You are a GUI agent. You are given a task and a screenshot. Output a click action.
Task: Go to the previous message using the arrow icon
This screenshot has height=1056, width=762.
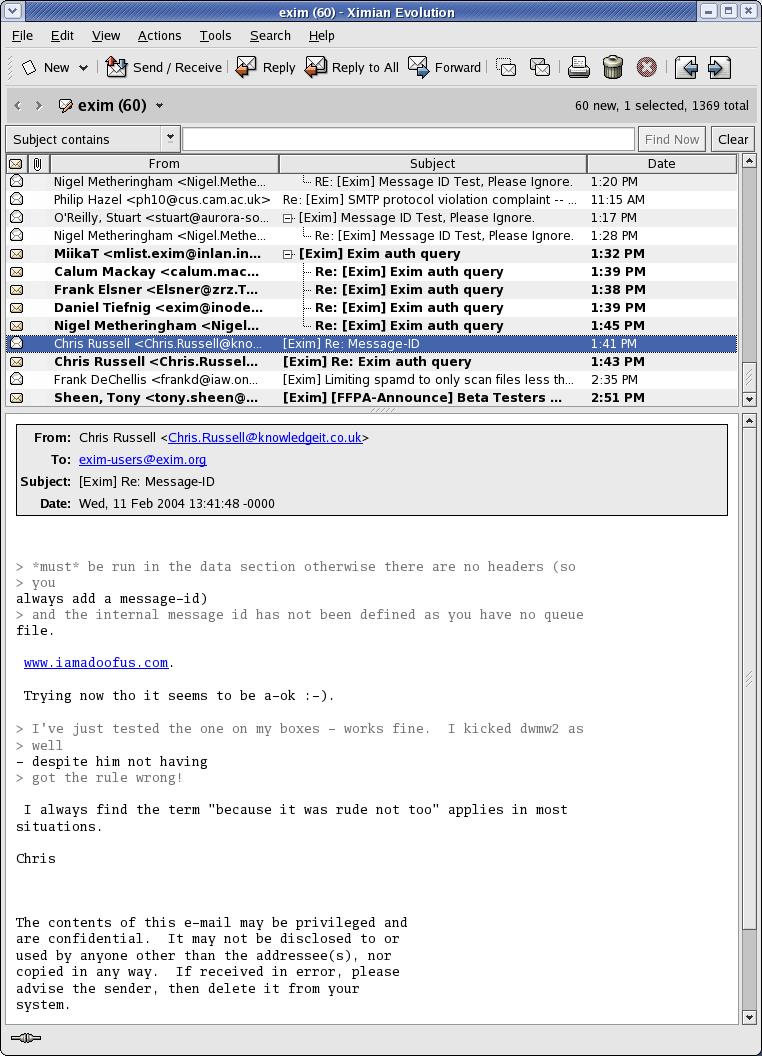click(685, 67)
